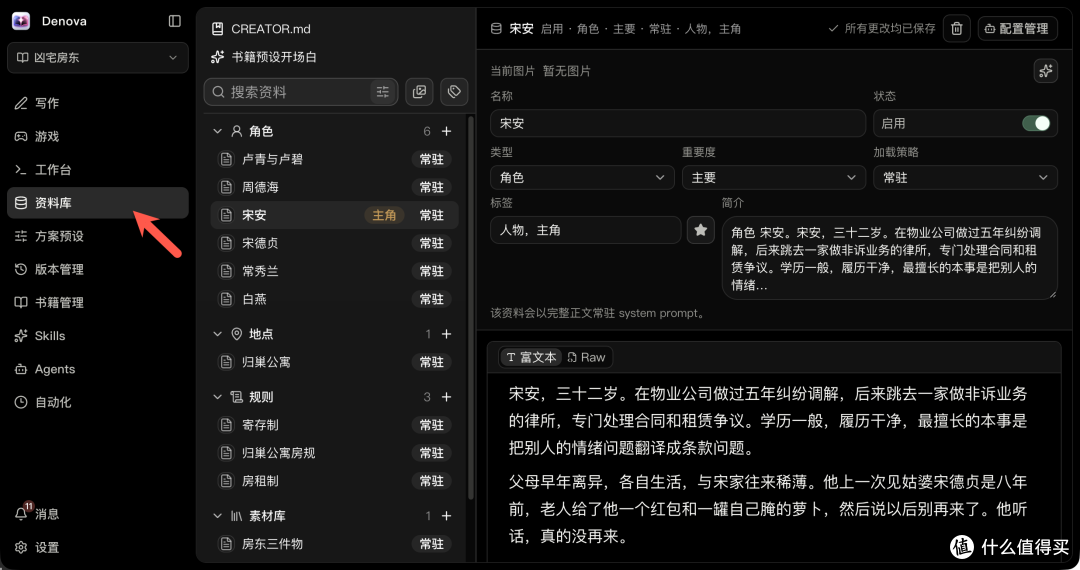Click the star icon beside 标签 field

700,230
